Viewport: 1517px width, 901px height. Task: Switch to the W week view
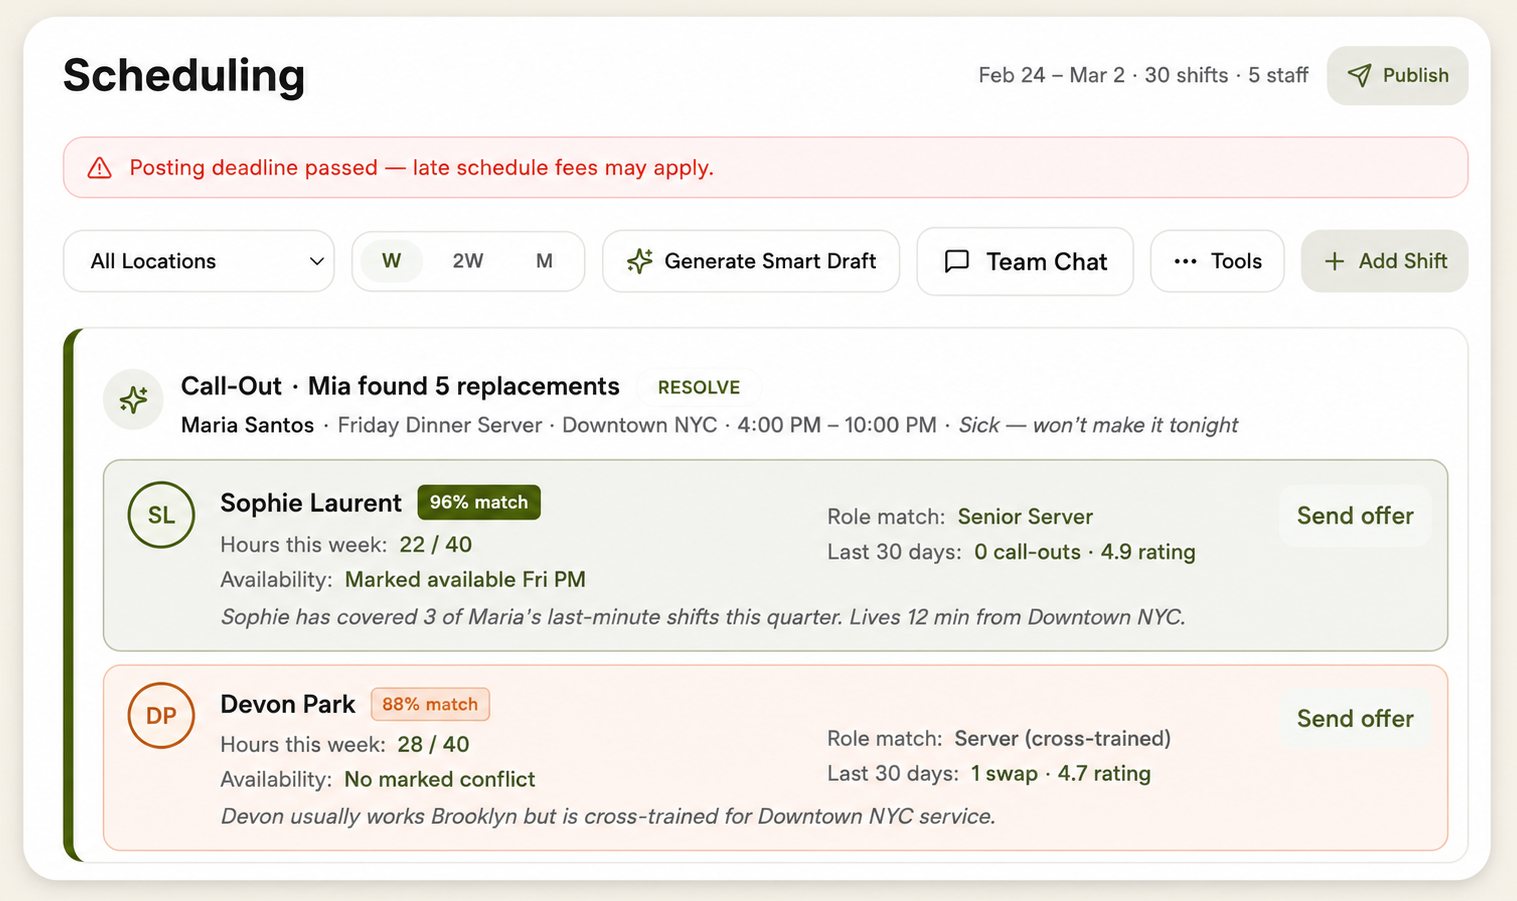[391, 261]
